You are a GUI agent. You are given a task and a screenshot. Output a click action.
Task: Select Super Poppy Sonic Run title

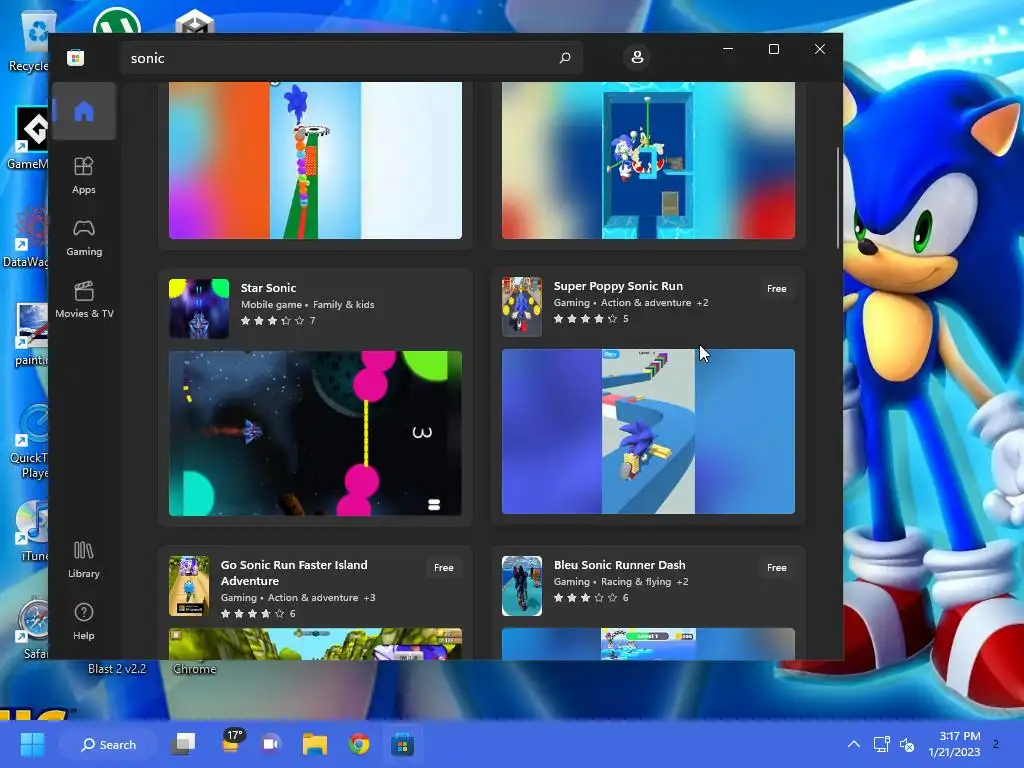click(618, 286)
